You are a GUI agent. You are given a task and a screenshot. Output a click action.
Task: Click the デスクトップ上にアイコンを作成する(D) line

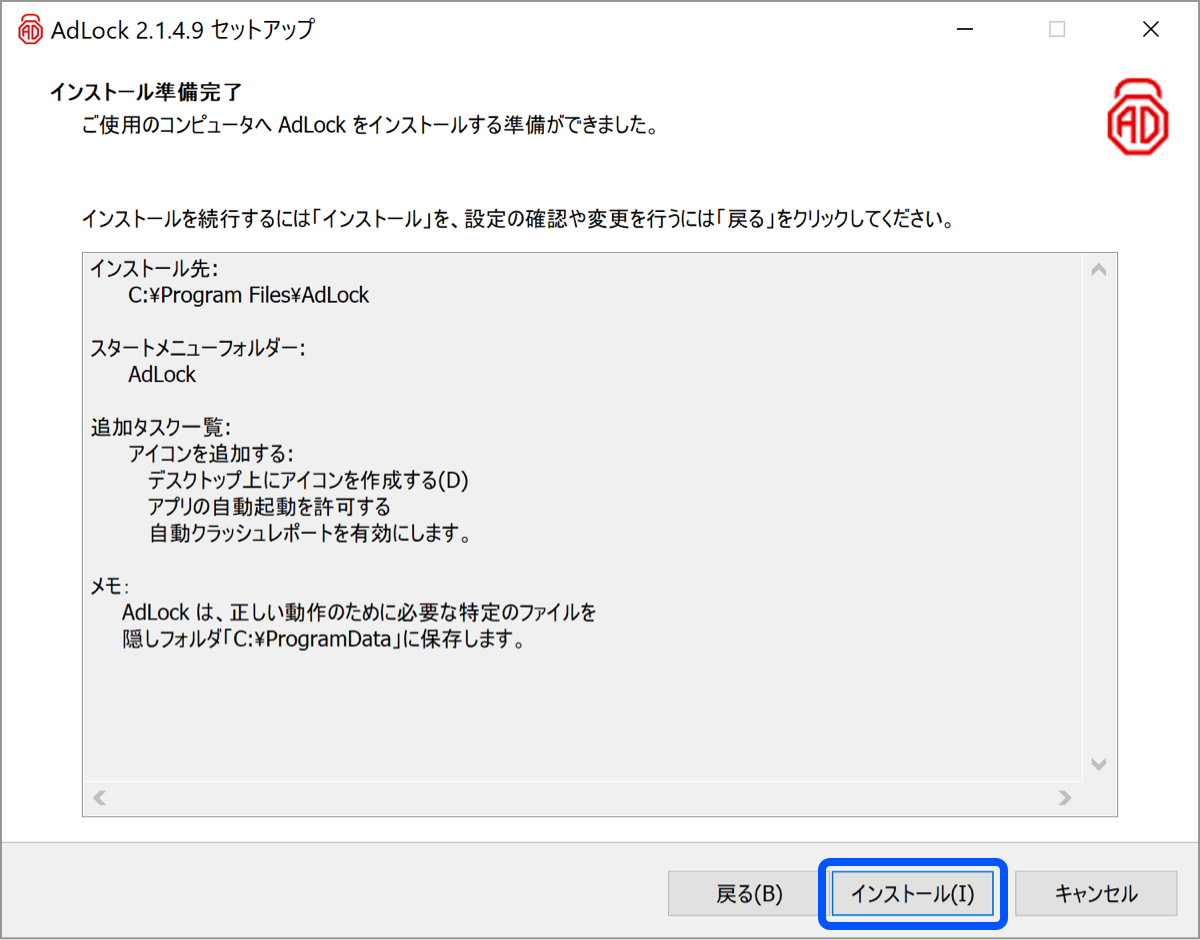tap(308, 480)
